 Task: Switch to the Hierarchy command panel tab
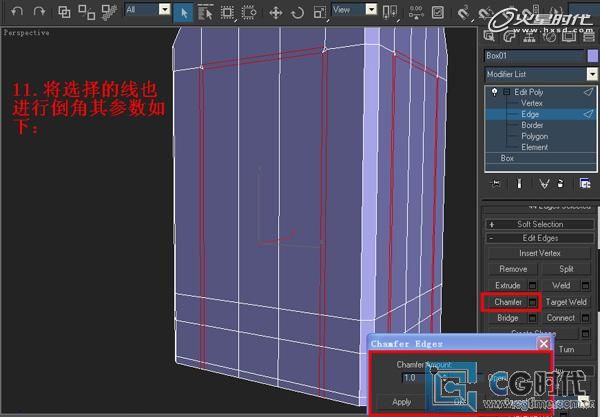(529, 36)
